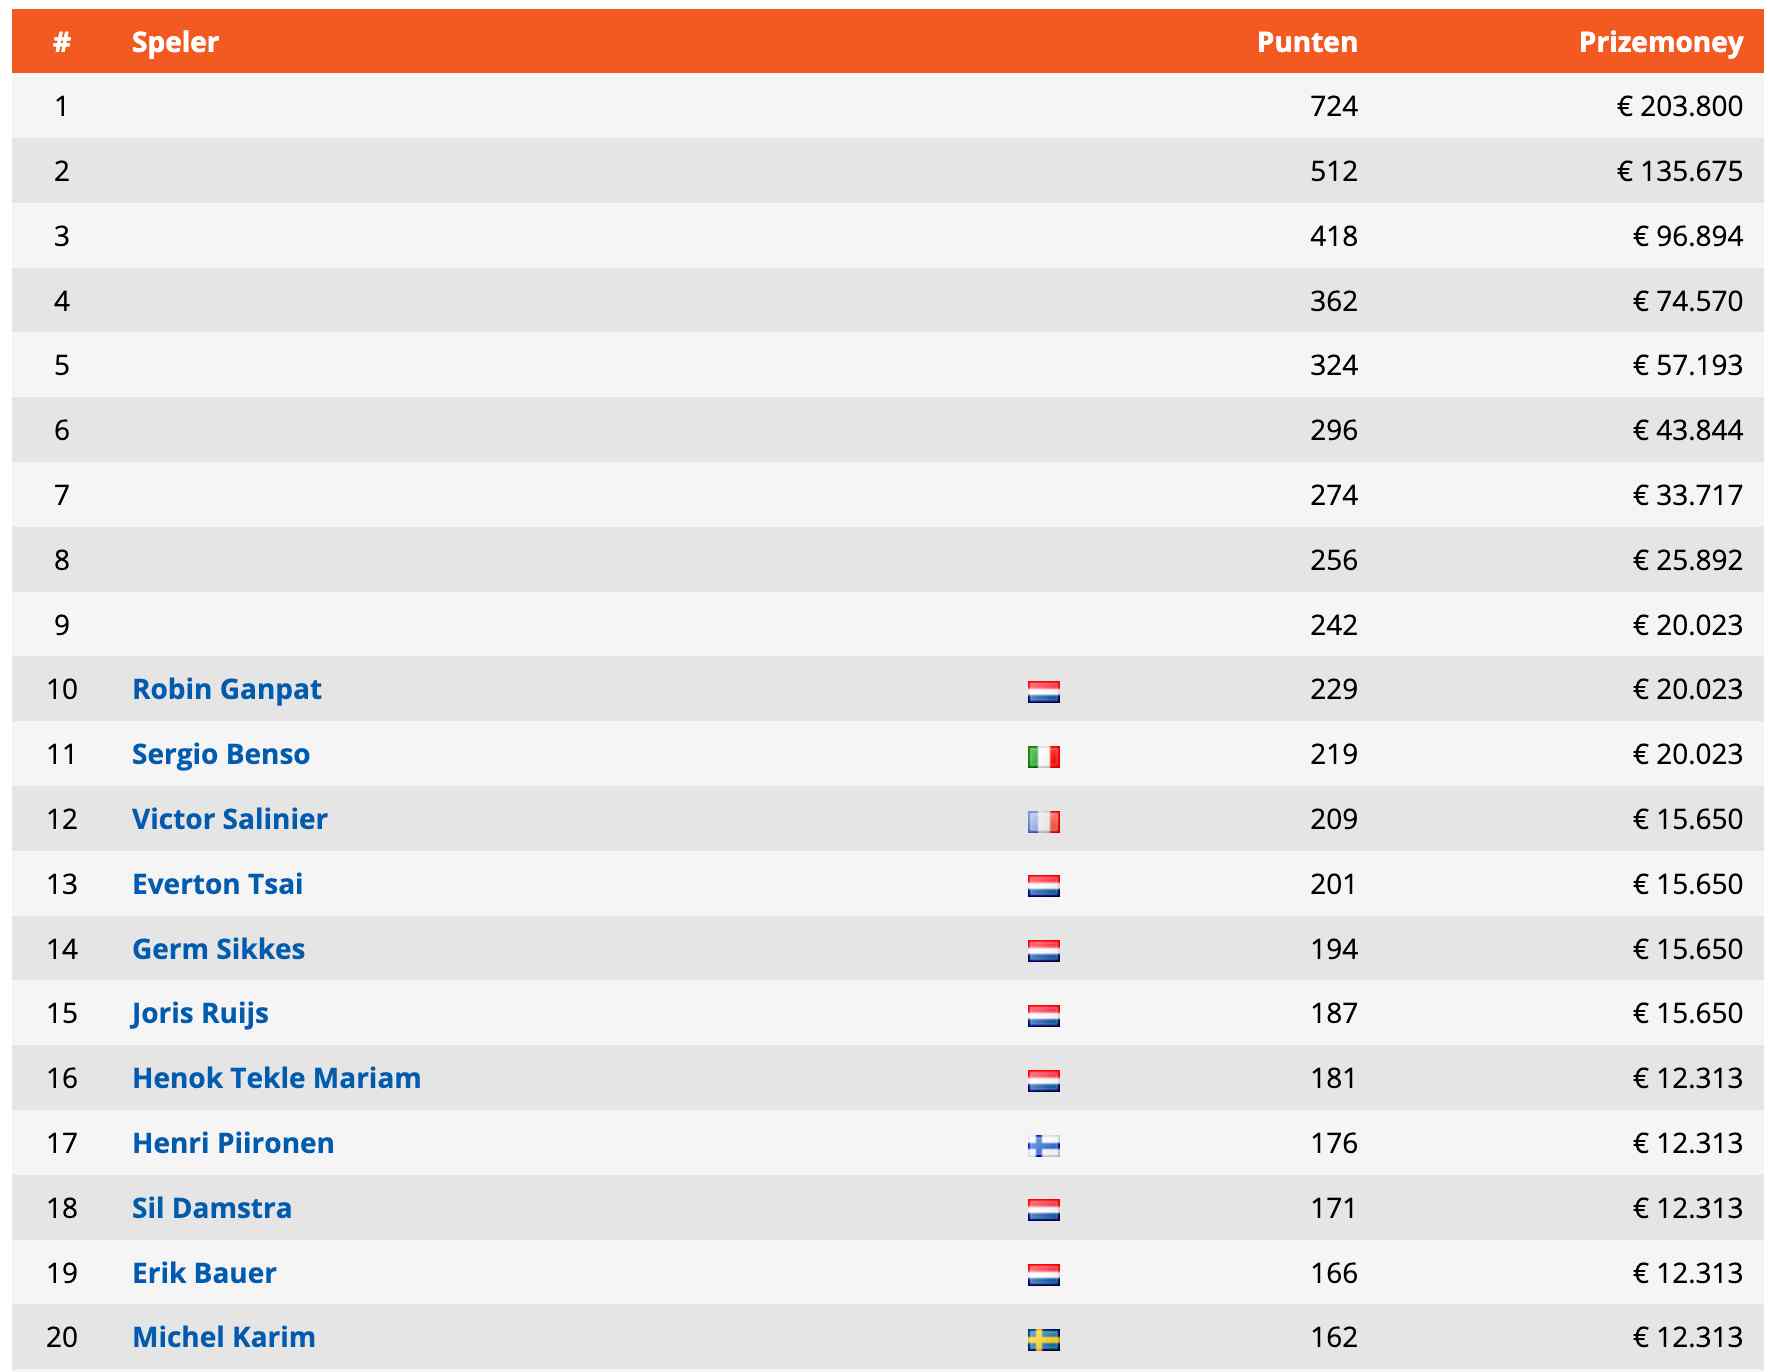Open Robin Ganpat's player profile

[x=226, y=689]
